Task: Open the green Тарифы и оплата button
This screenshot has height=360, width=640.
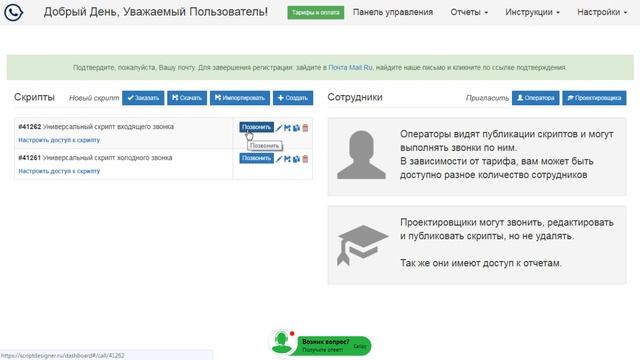Action: (316, 12)
